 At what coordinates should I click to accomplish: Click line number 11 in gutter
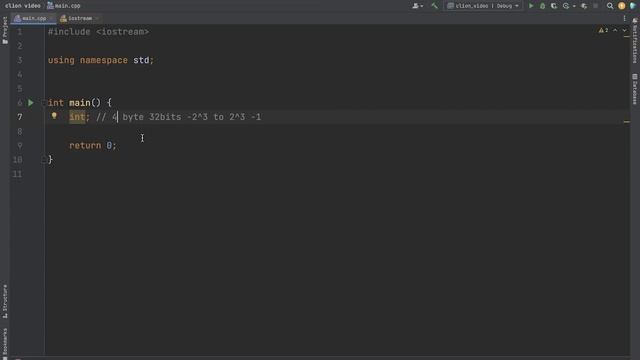click(17, 174)
